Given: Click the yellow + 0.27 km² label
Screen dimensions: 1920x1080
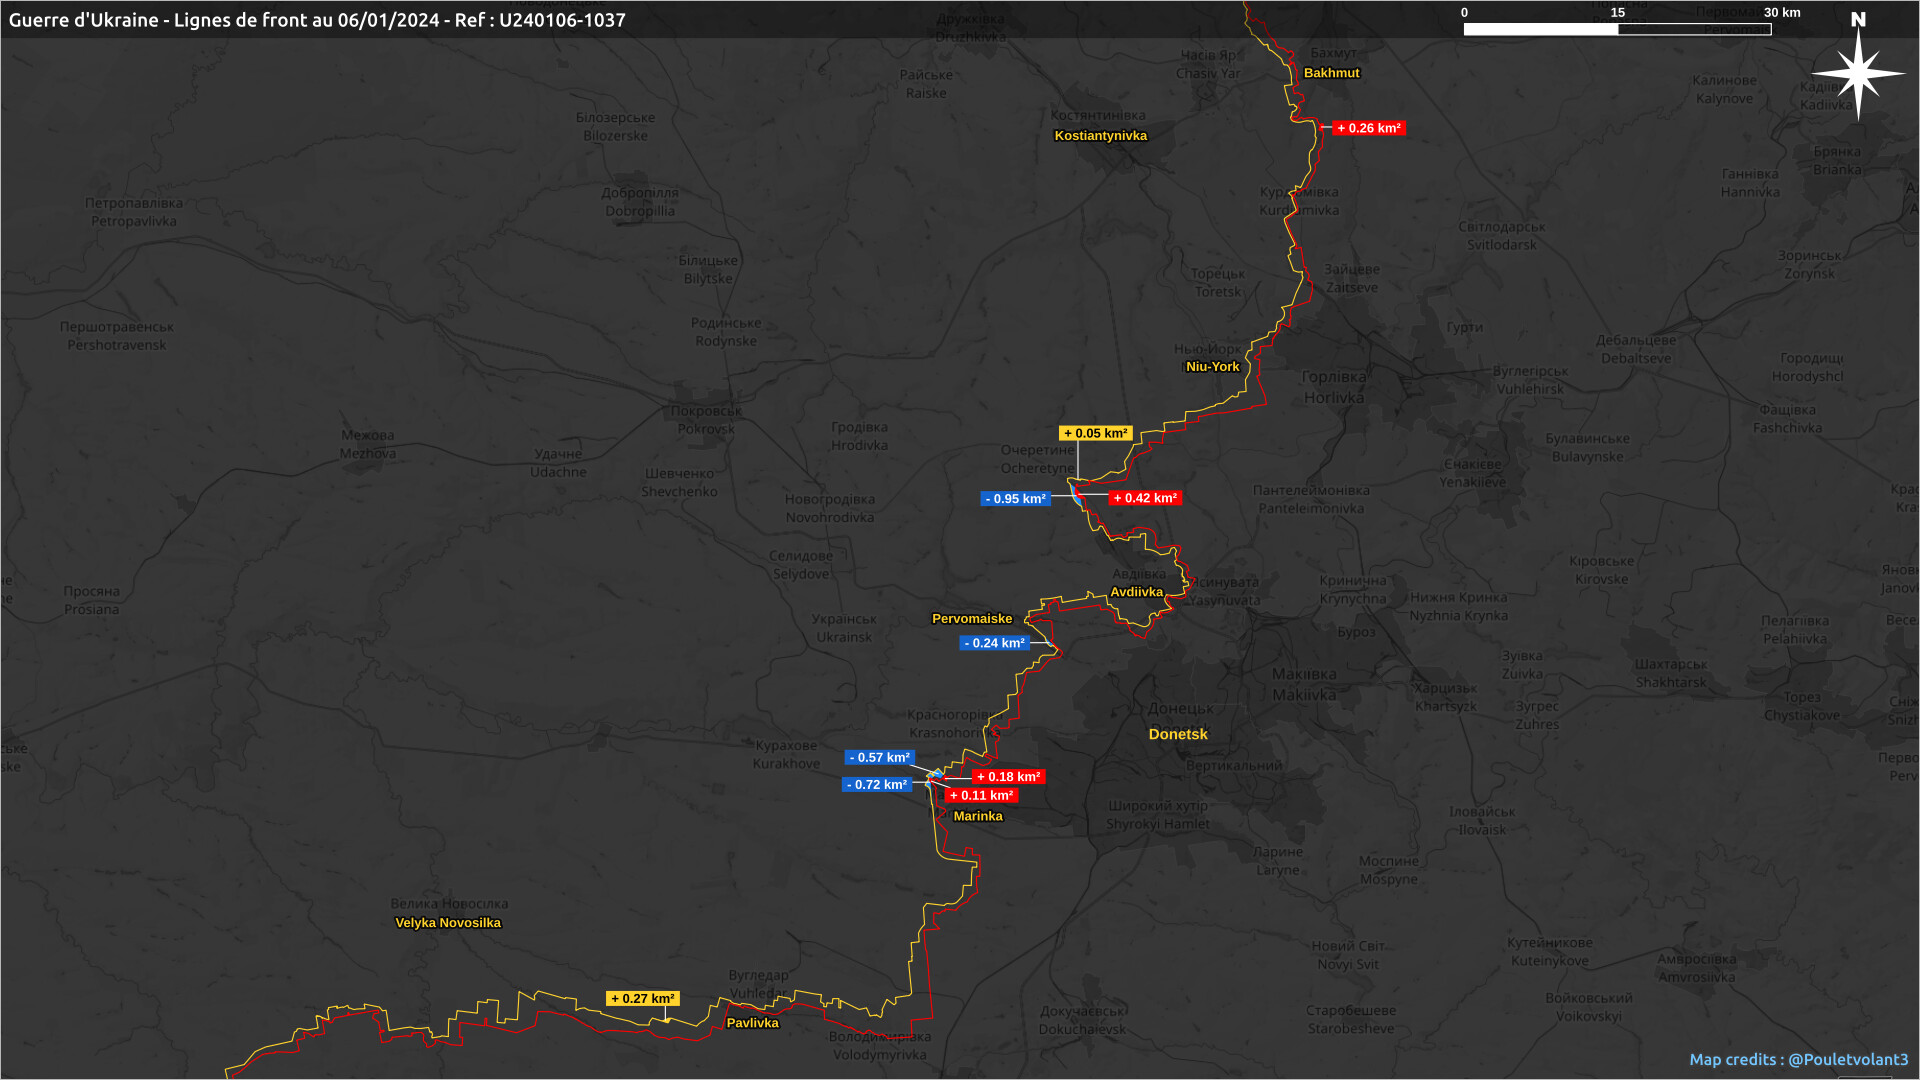Looking at the screenshot, I should pos(643,999).
